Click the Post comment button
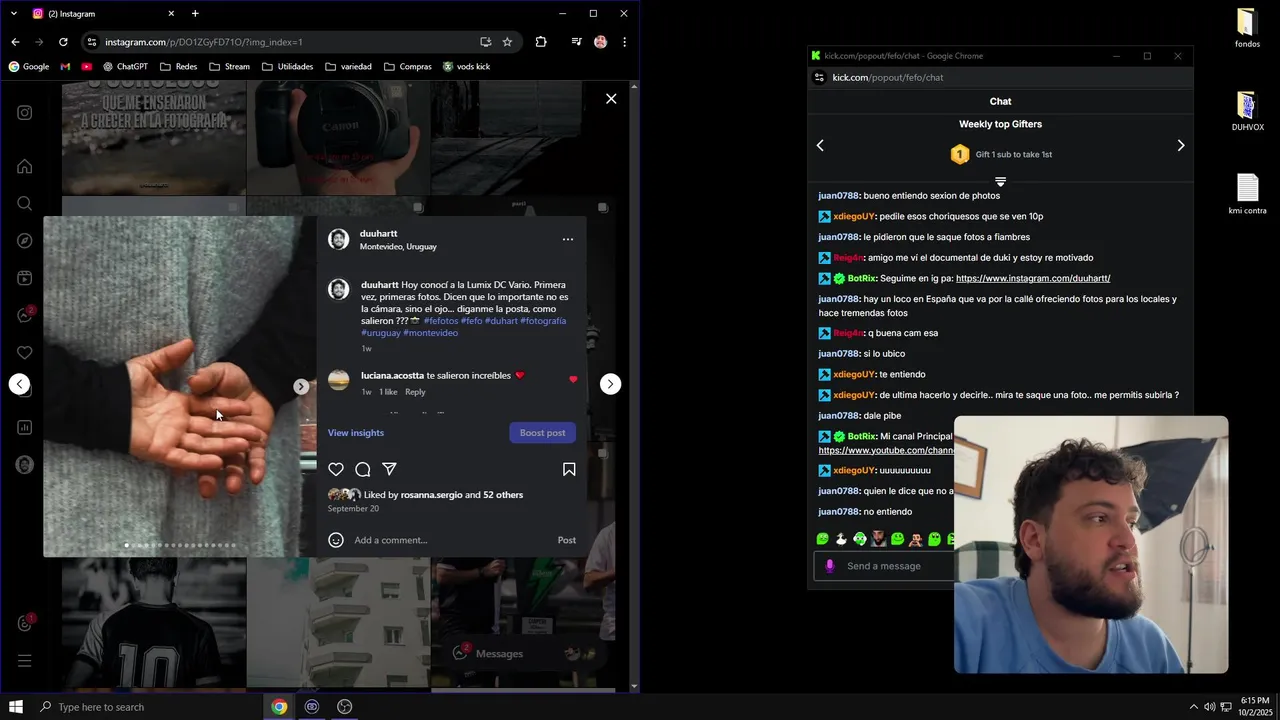 point(567,540)
